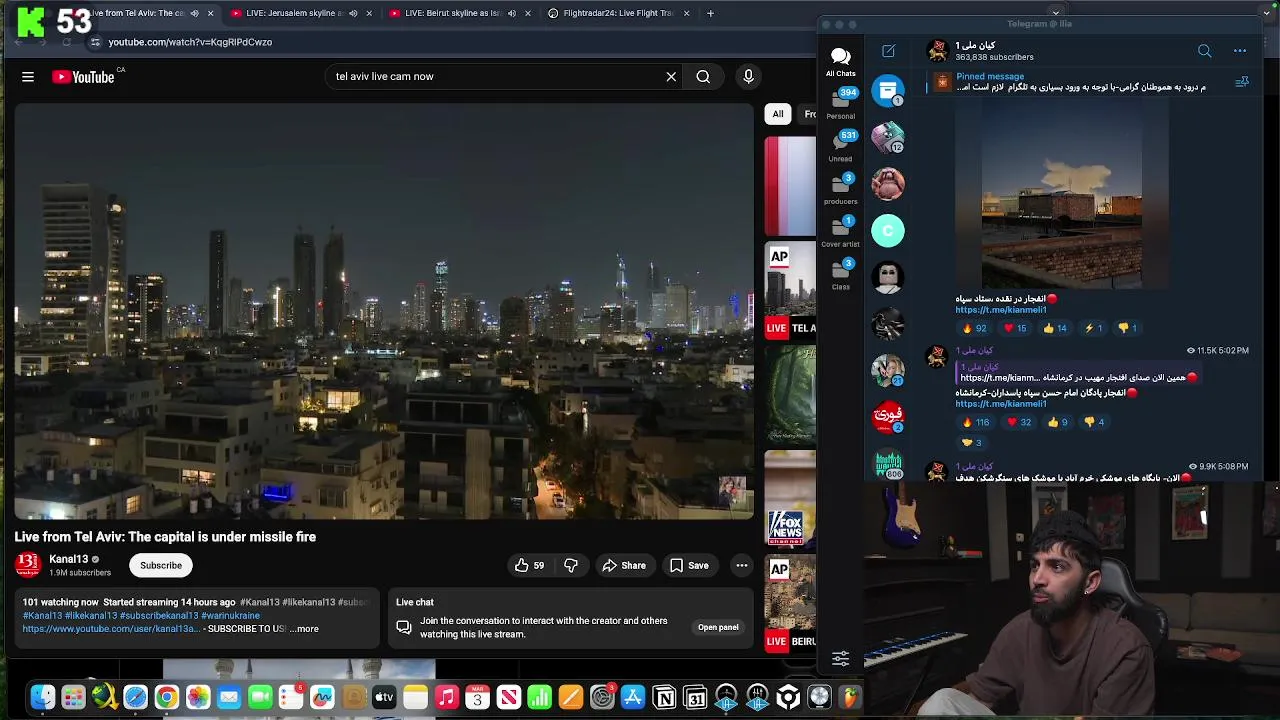The width and height of the screenshot is (1280, 720).
Task: Open the Archived chats blue box icon
Action: click(888, 91)
